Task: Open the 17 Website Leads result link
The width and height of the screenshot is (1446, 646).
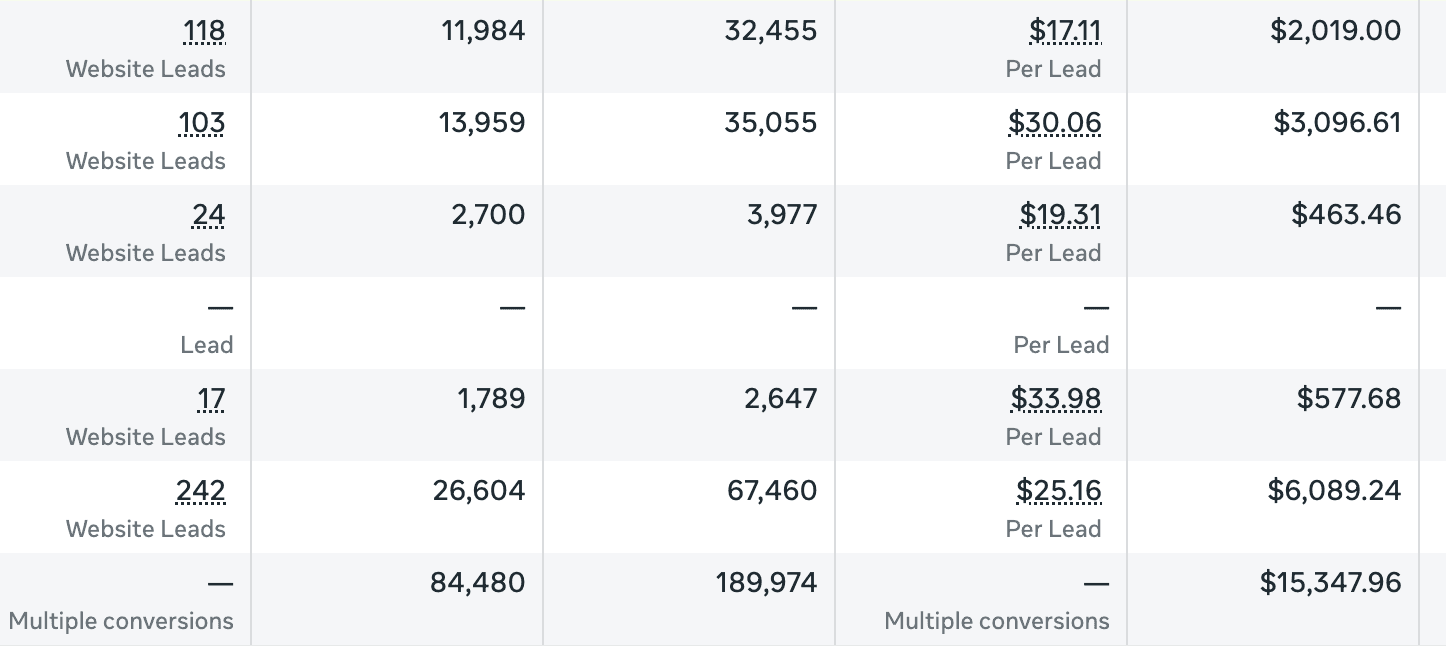Action: point(211,400)
